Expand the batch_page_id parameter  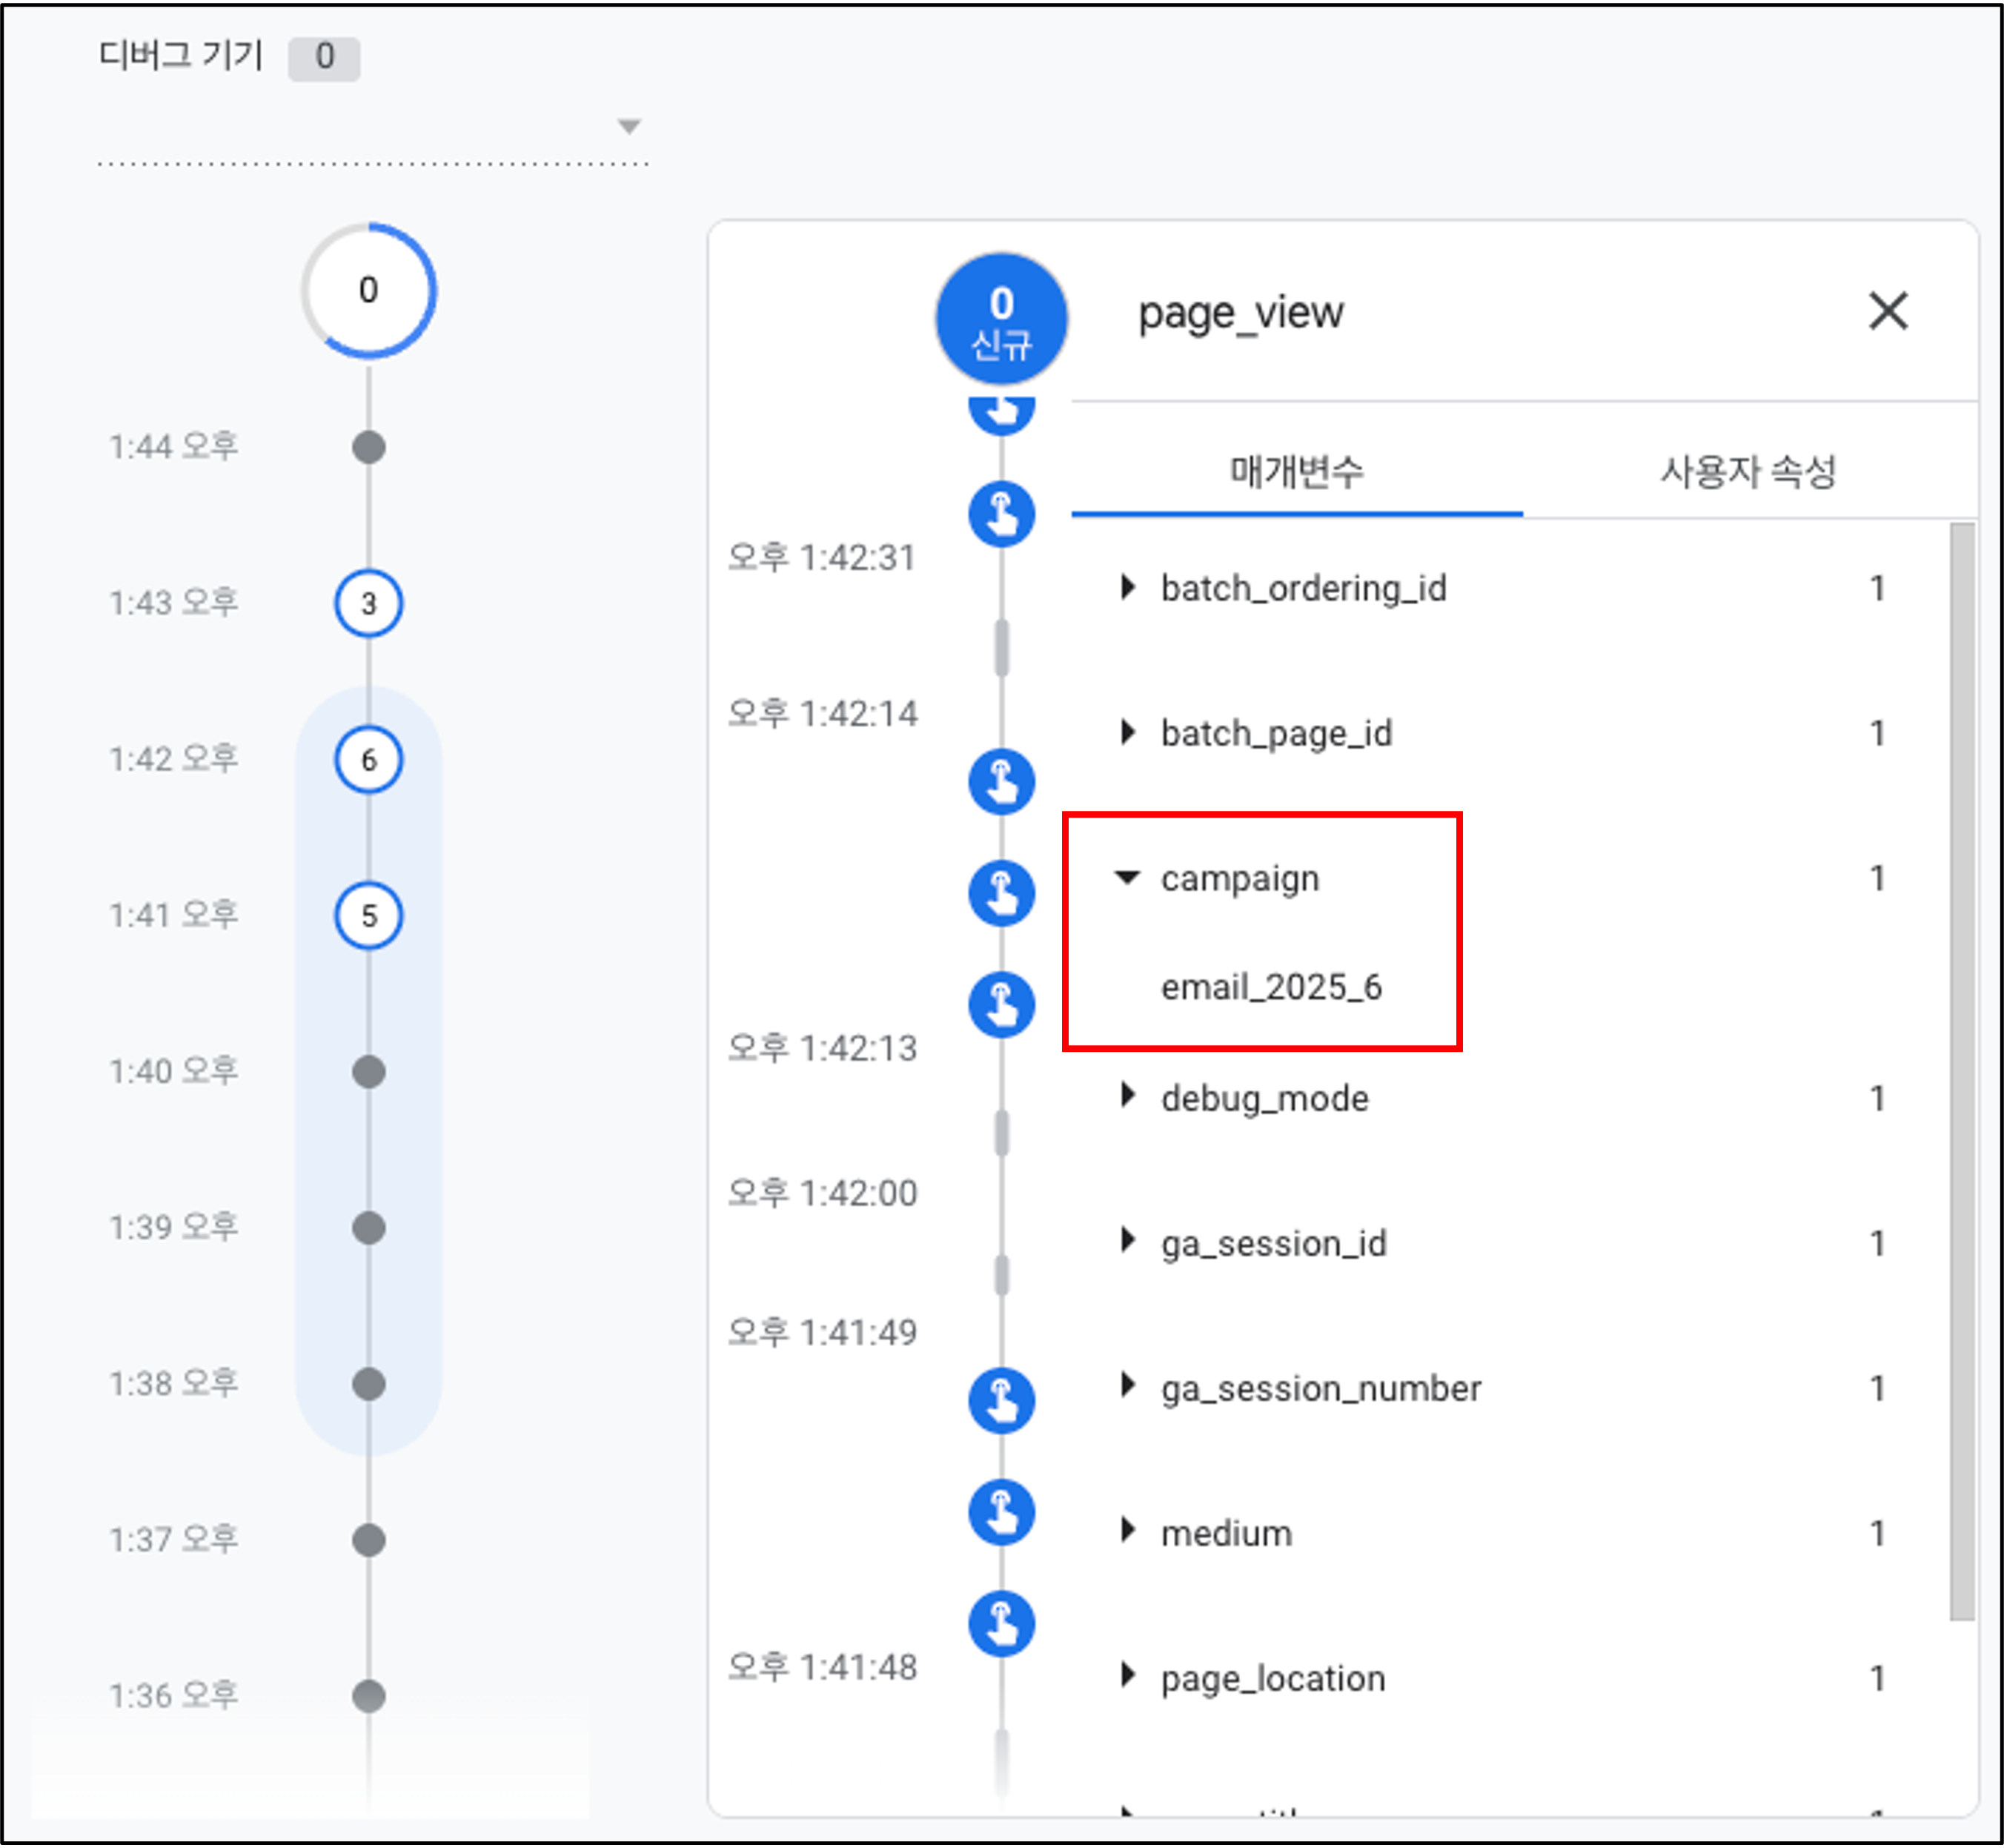1128,732
